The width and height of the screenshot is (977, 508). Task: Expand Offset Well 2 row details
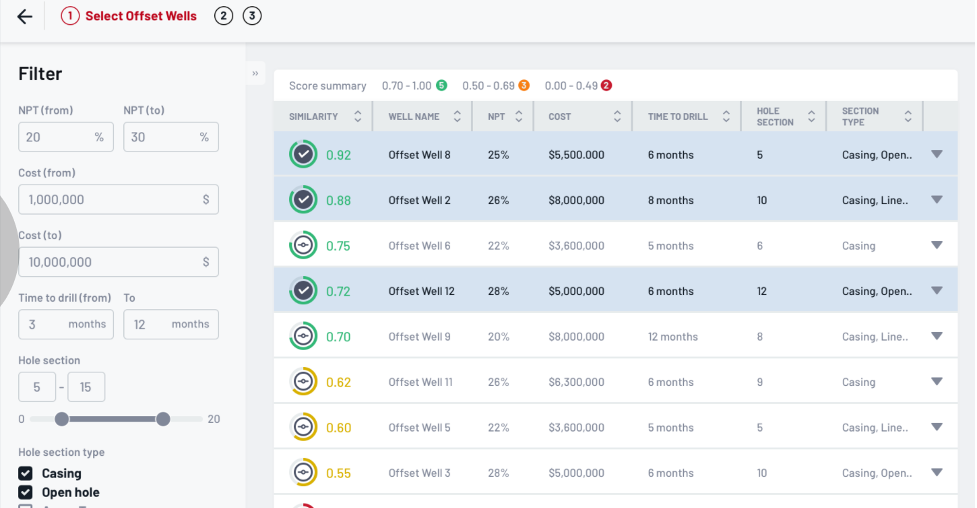(x=936, y=200)
